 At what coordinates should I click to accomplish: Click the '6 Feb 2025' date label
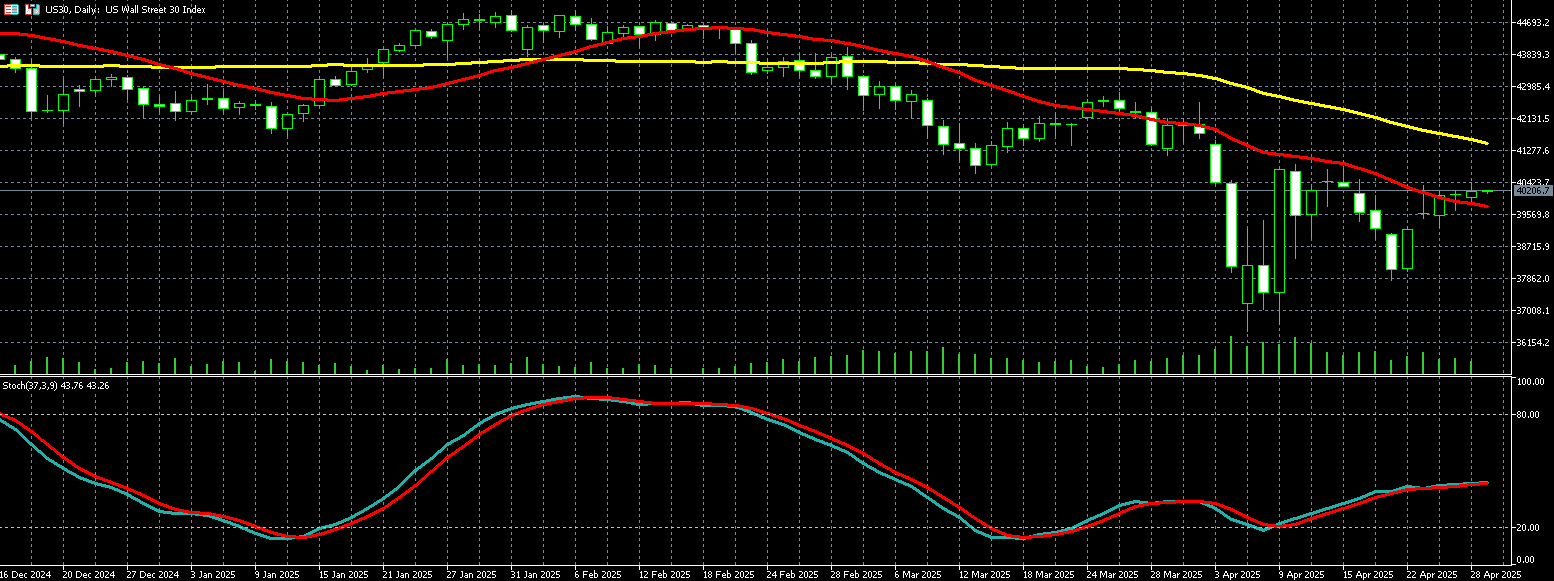pyautogui.click(x=598, y=575)
